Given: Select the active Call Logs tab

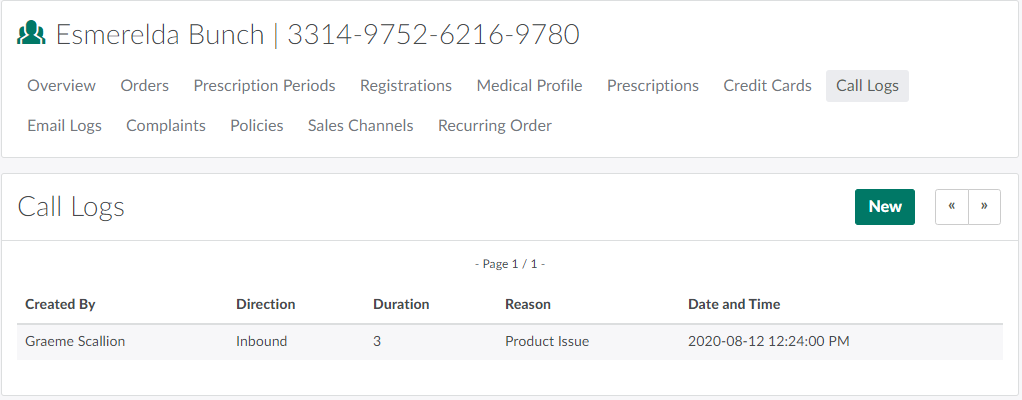Looking at the screenshot, I should 867,86.
